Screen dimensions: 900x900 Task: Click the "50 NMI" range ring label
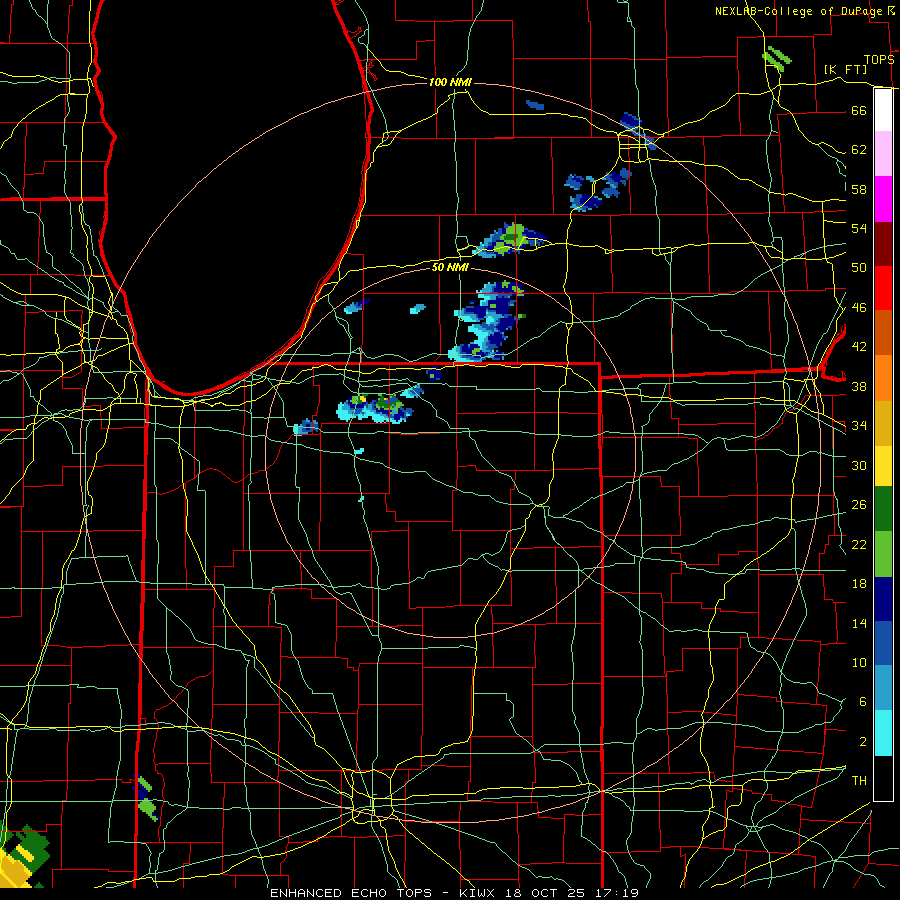coord(450,267)
